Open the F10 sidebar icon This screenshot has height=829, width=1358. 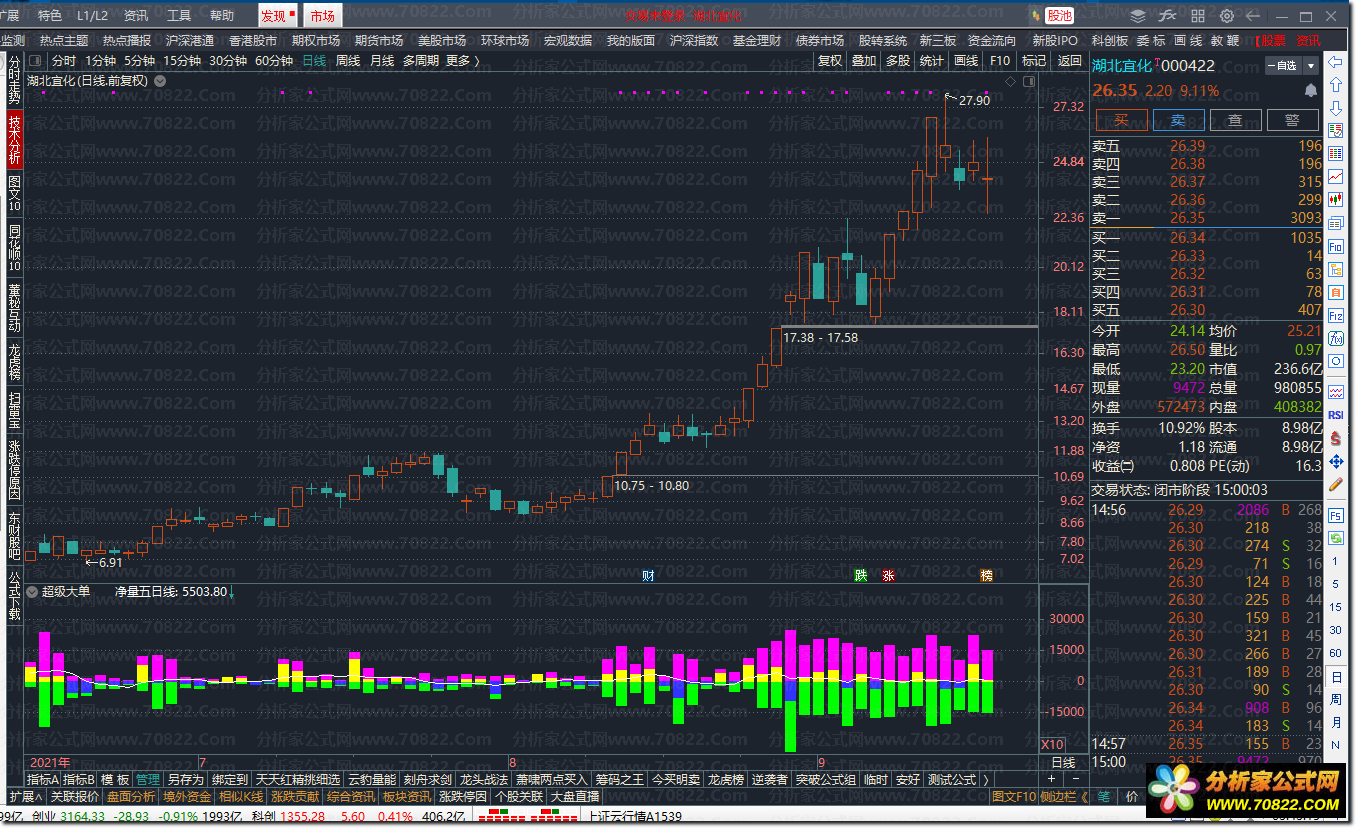click(x=1335, y=246)
